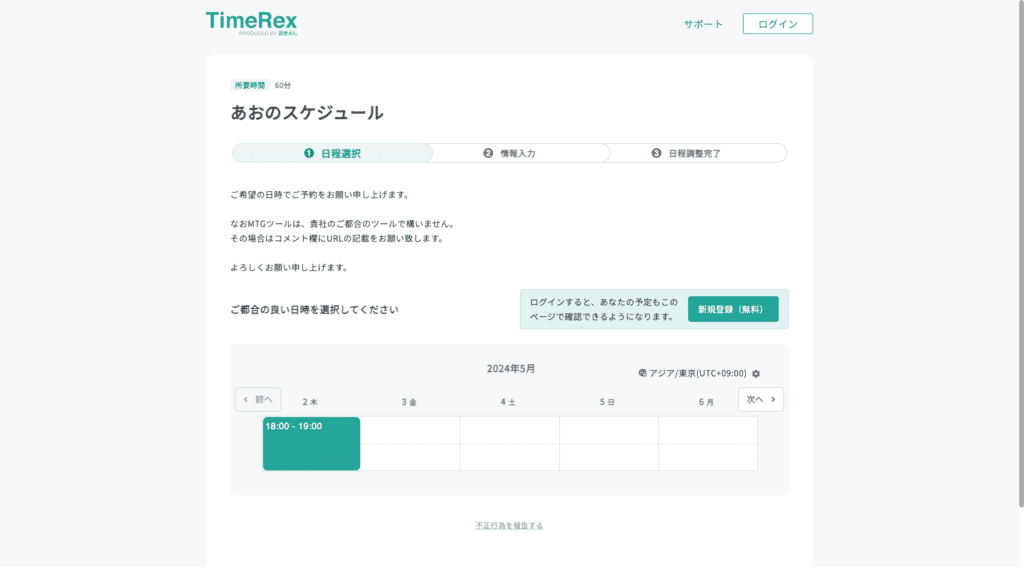
Task: Click the 所要時間 badge
Action: point(250,86)
